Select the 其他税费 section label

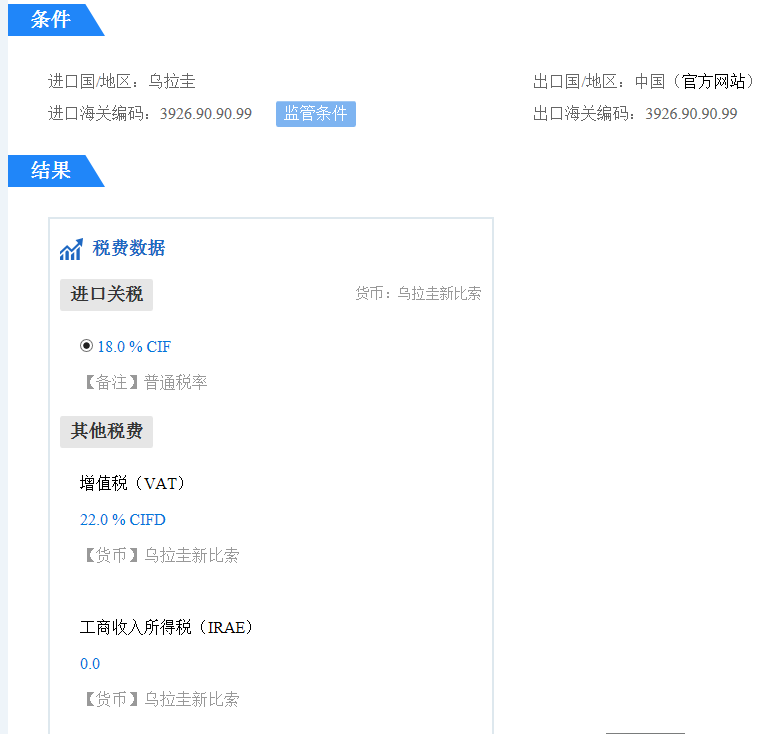point(106,431)
